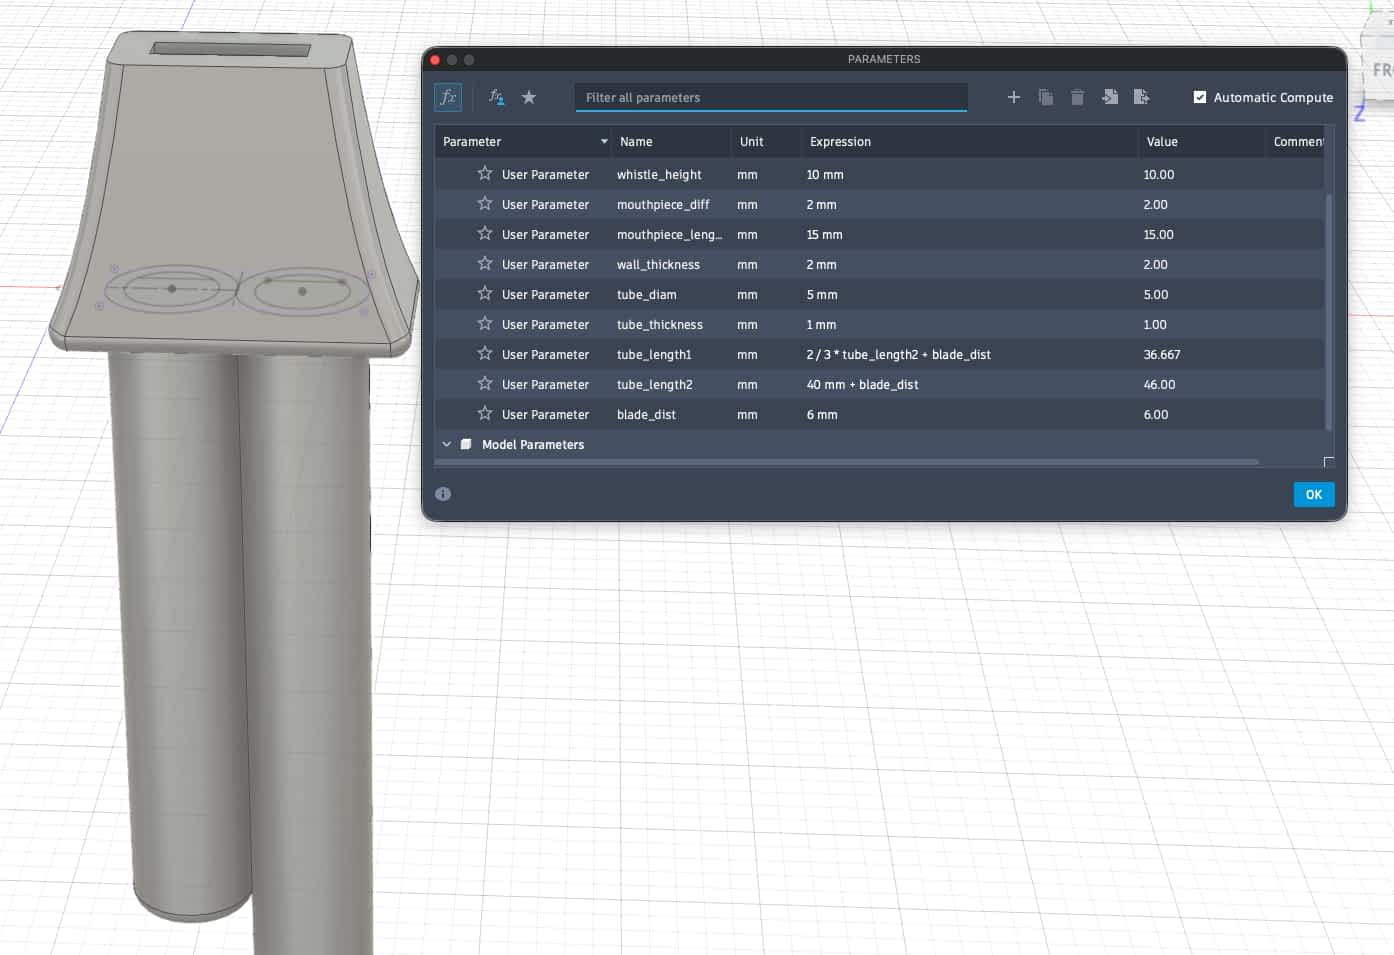The height and width of the screenshot is (955, 1394).
Task: Click the copy parameter icon
Action: point(1046,97)
